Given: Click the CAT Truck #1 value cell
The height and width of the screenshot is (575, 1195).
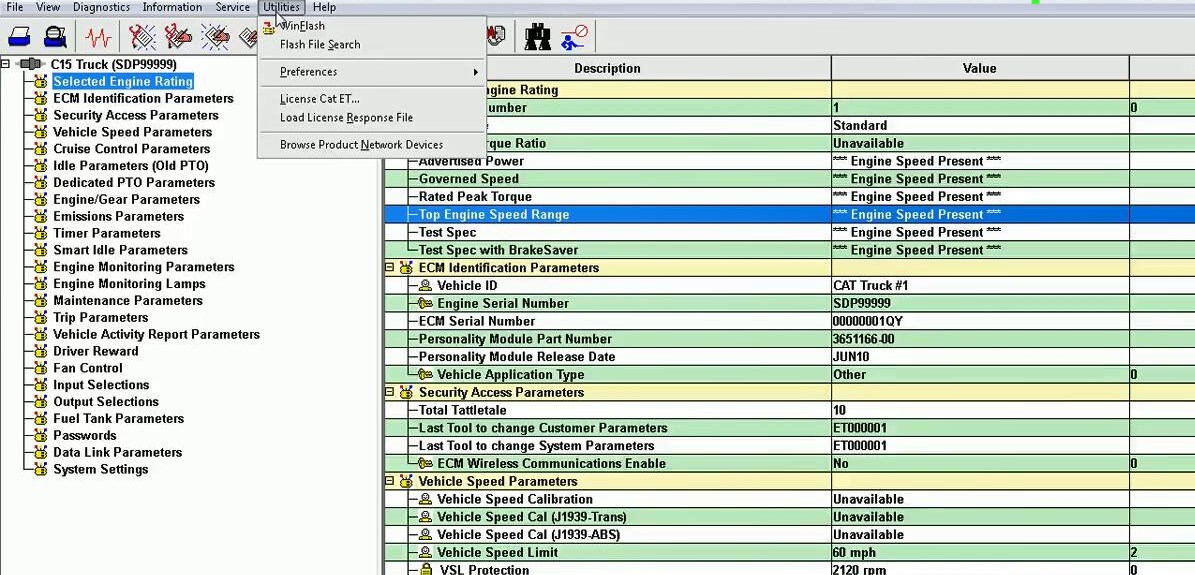Looking at the screenshot, I should [979, 286].
